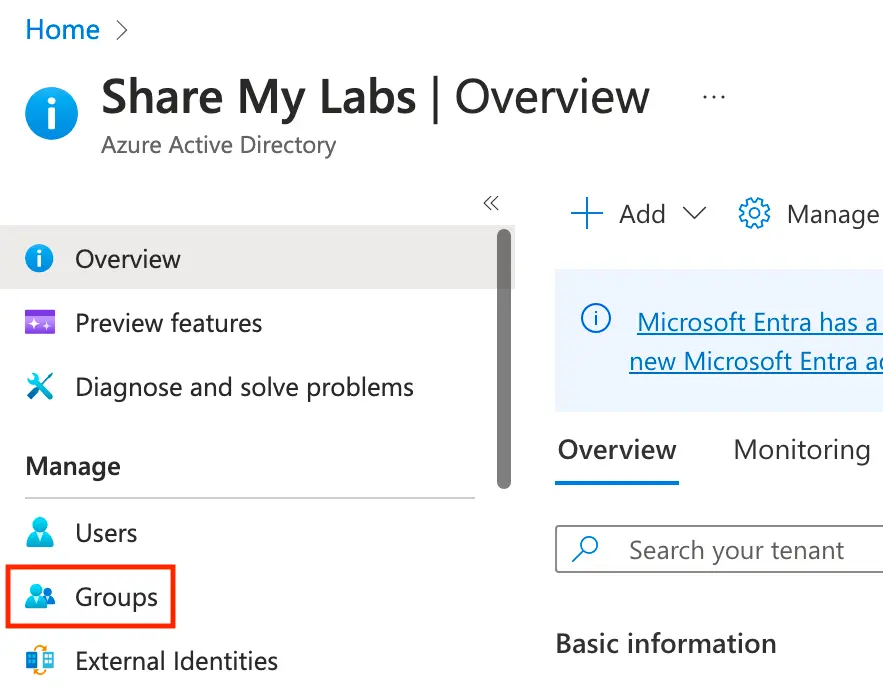
Task: Click the Preview features sparkle icon
Action: click(x=39, y=323)
